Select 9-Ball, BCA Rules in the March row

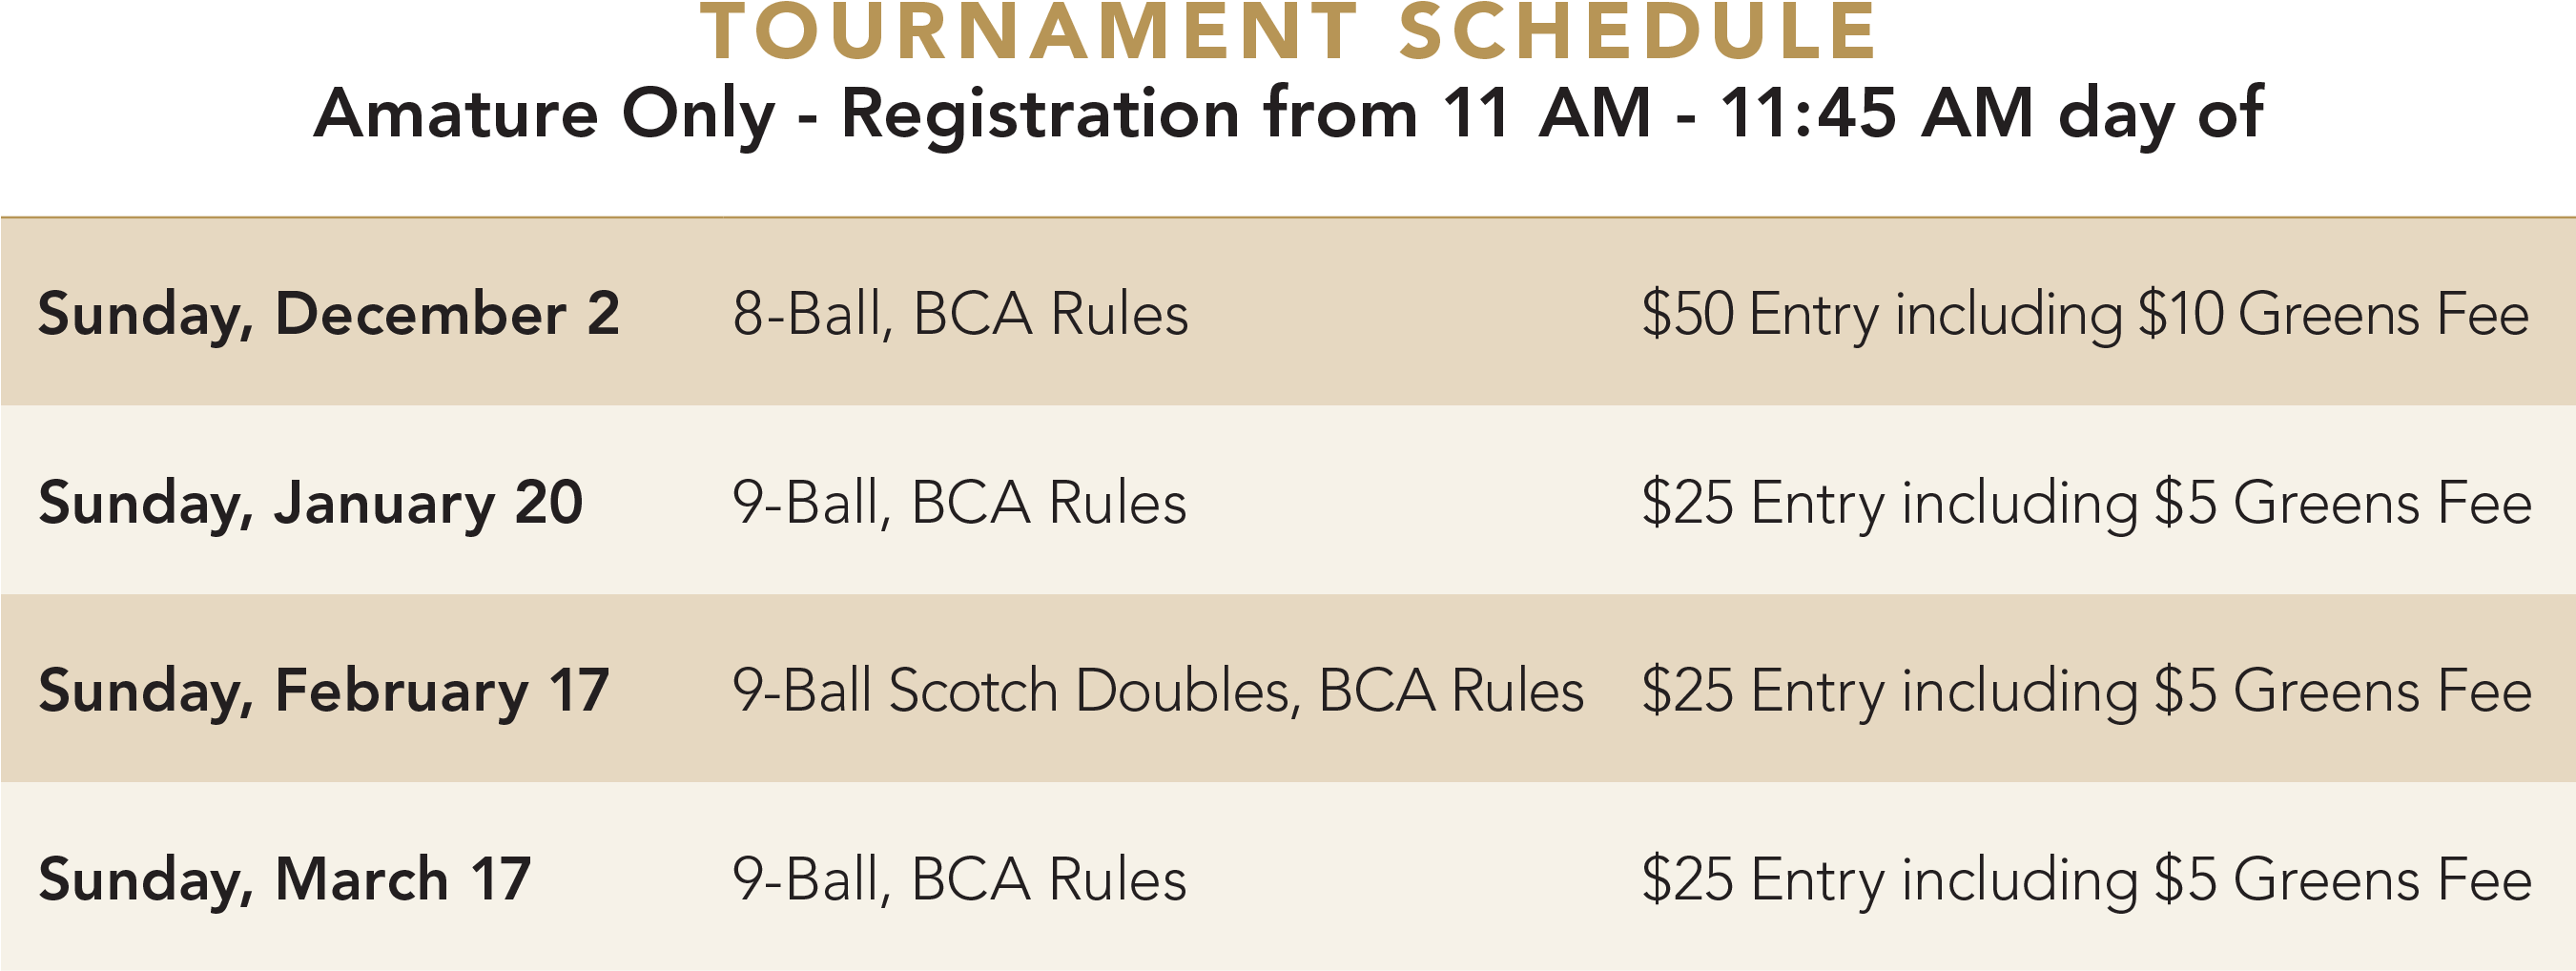pyautogui.click(x=959, y=880)
